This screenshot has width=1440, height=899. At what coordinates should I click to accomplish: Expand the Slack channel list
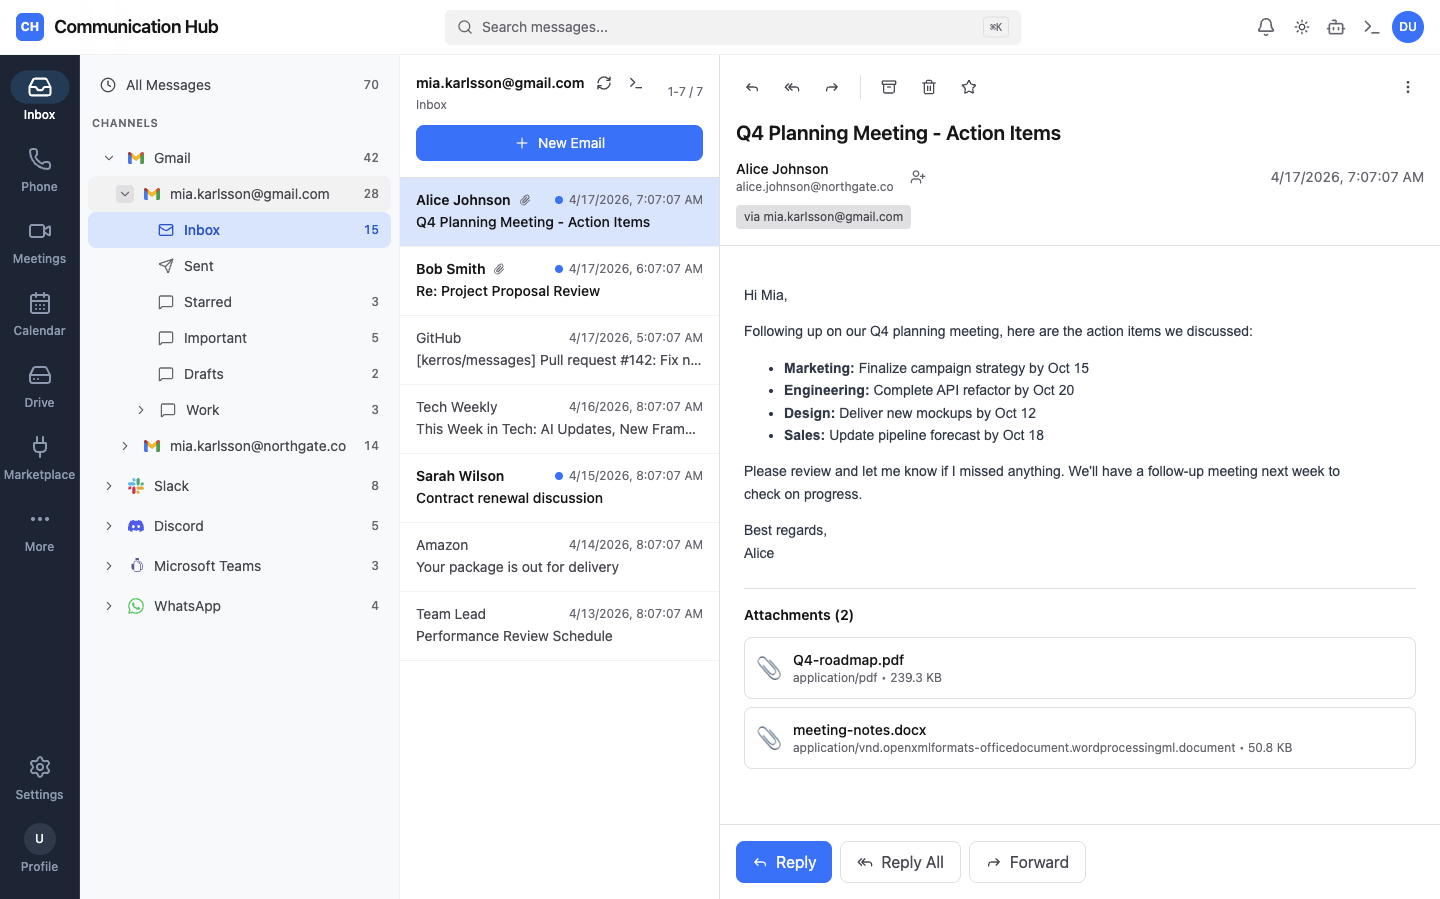(109, 486)
